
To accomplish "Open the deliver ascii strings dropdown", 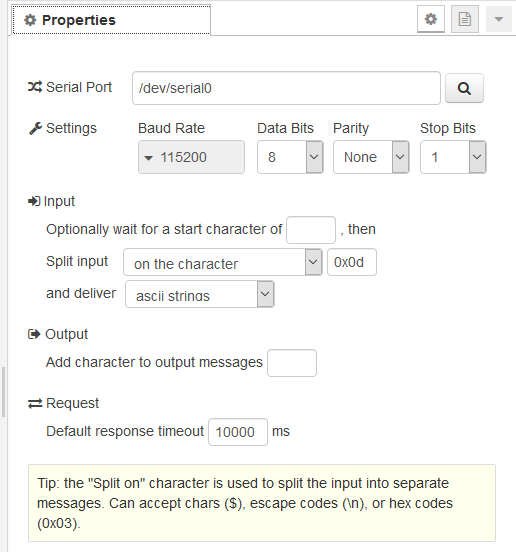I will coord(200,294).
